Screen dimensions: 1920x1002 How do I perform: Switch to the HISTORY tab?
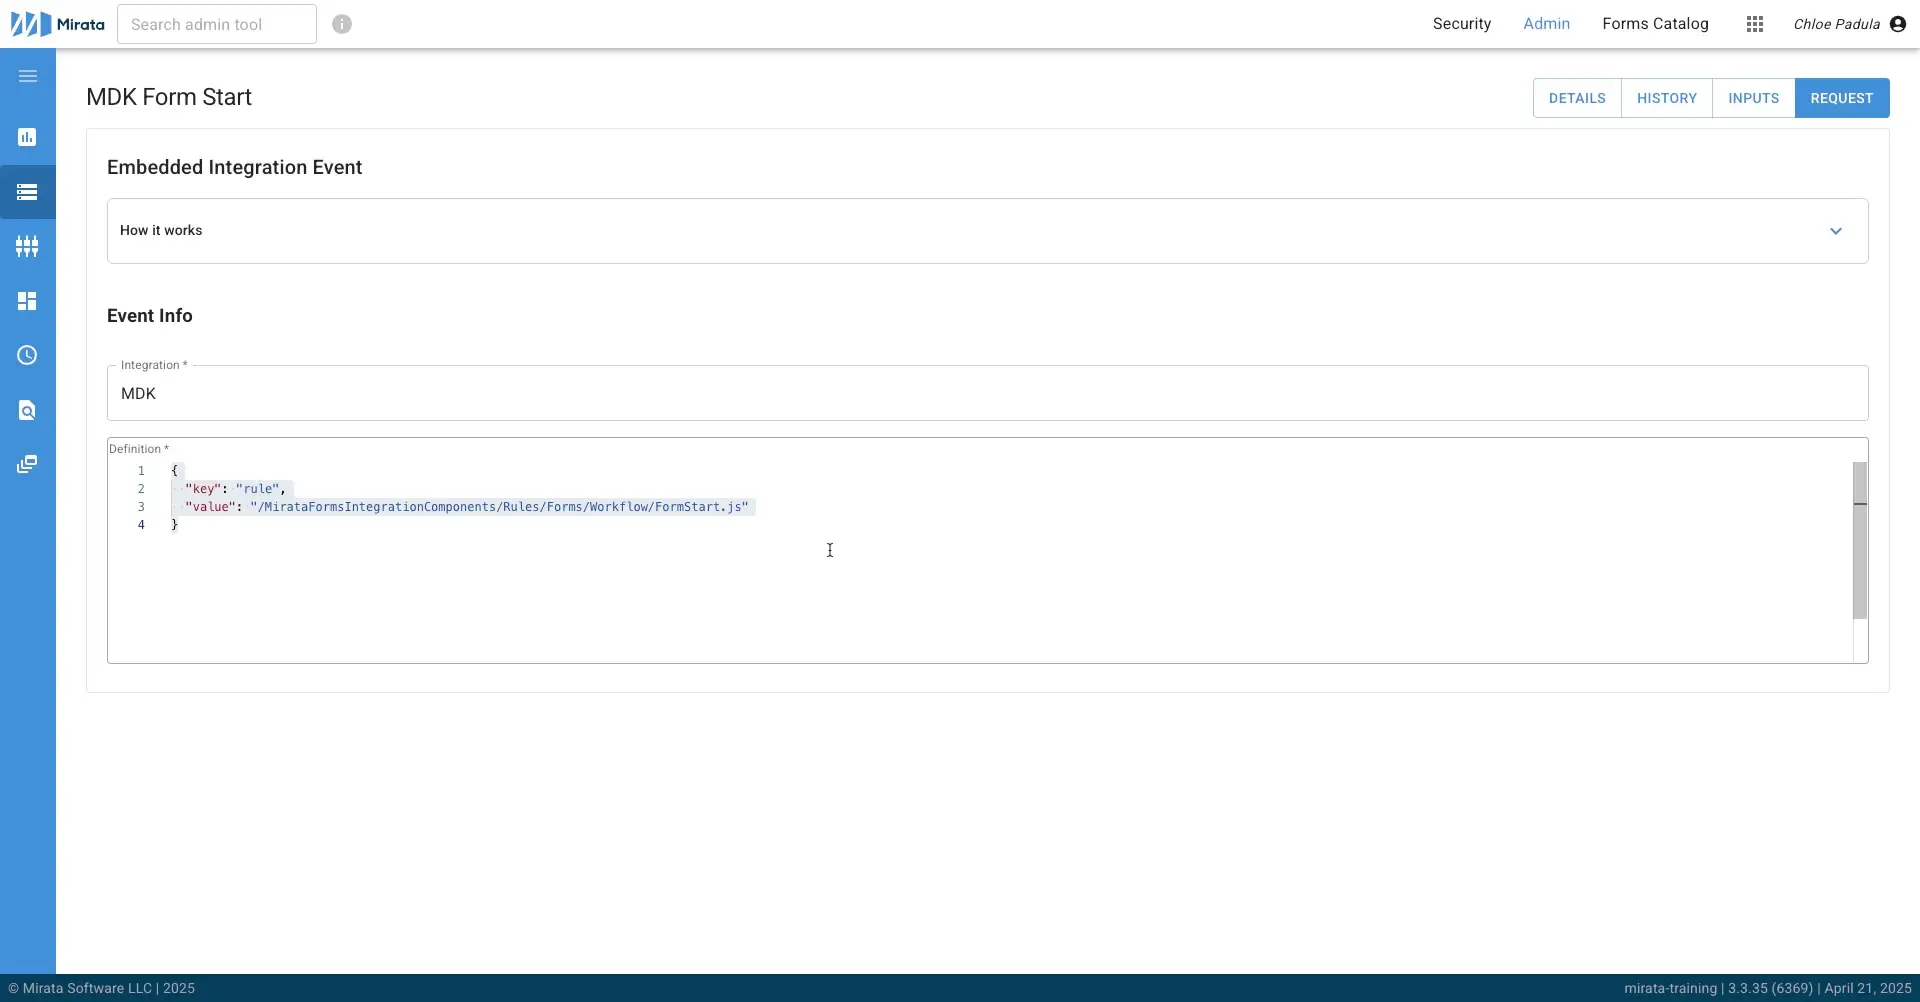pos(1667,97)
